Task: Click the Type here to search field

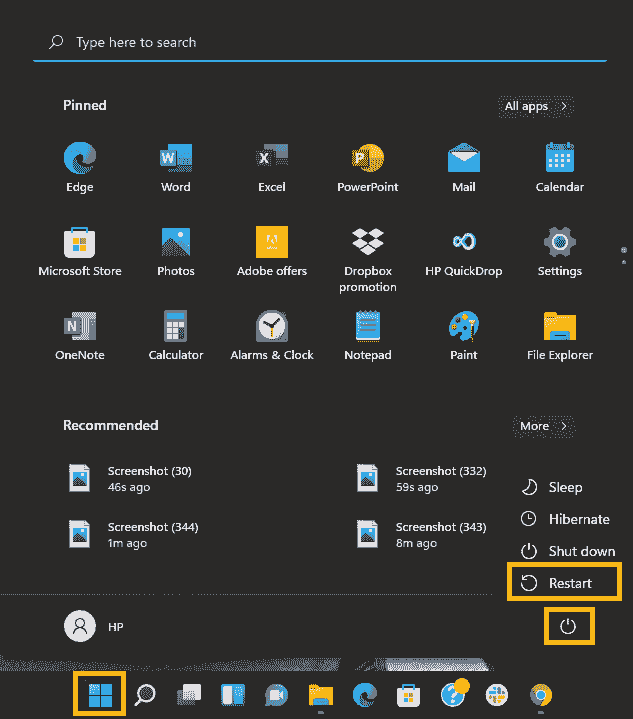Action: tap(320, 43)
